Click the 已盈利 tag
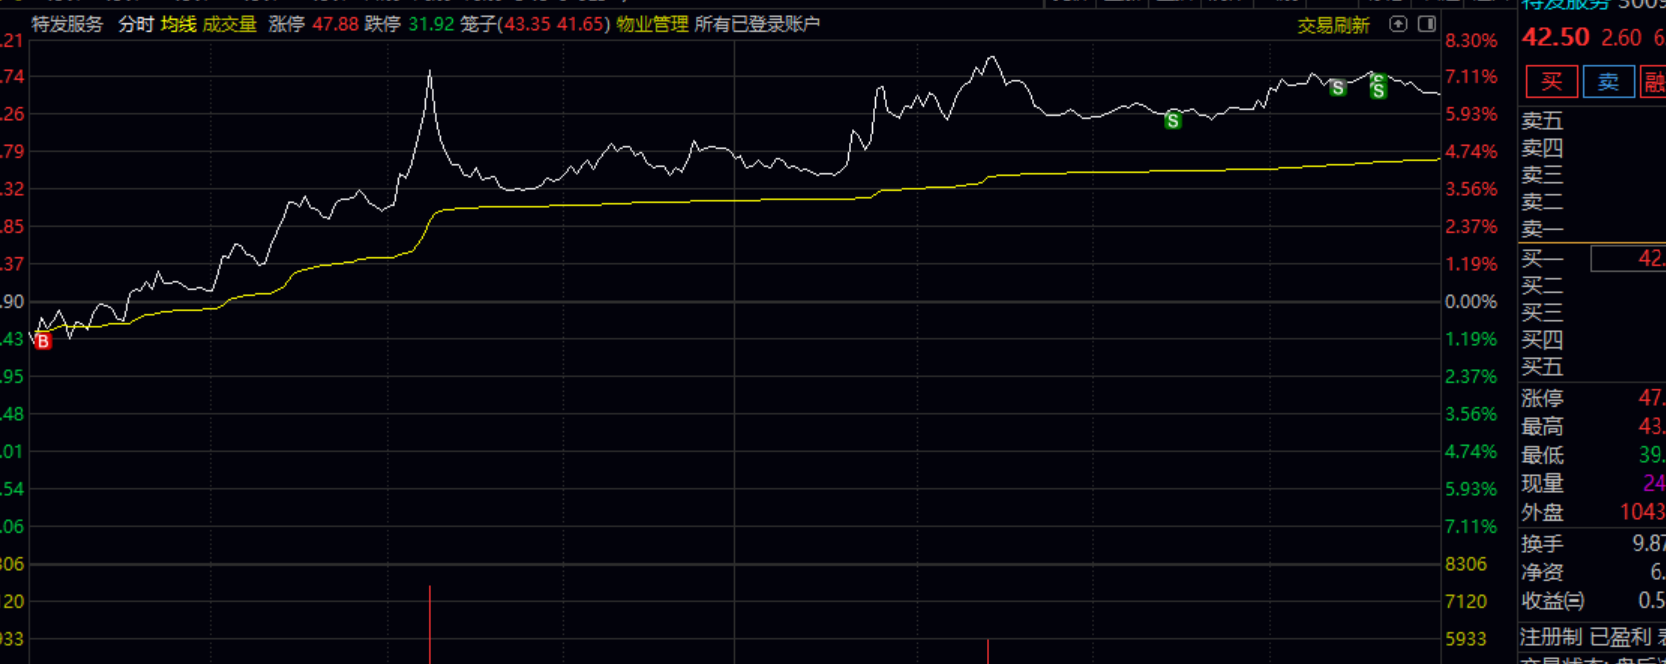Image resolution: width=1666 pixels, height=664 pixels. pyautogui.click(x=1620, y=637)
